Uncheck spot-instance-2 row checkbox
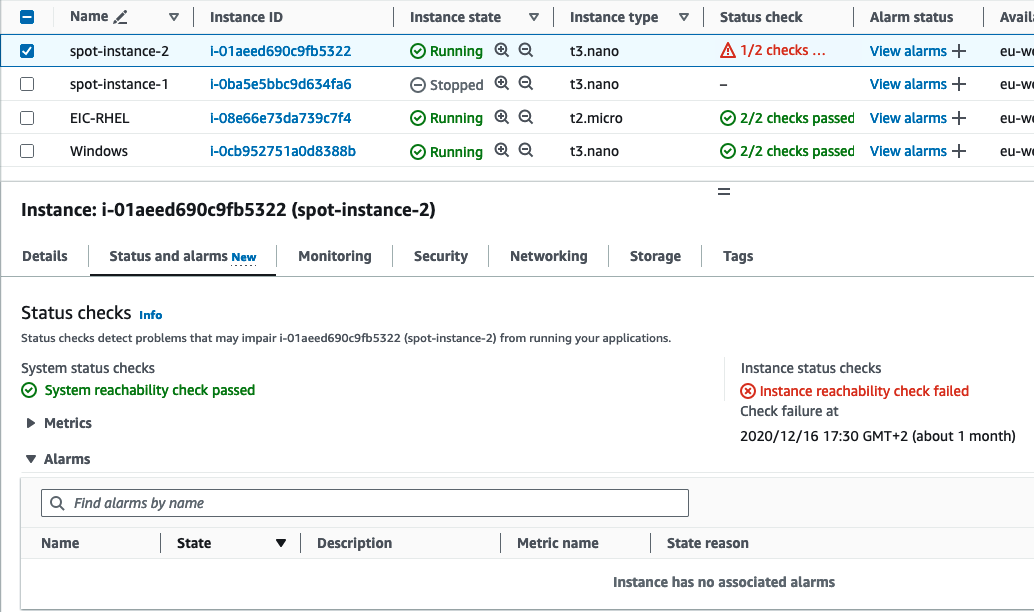Screen dimensions: 1034x612 tap(27, 51)
